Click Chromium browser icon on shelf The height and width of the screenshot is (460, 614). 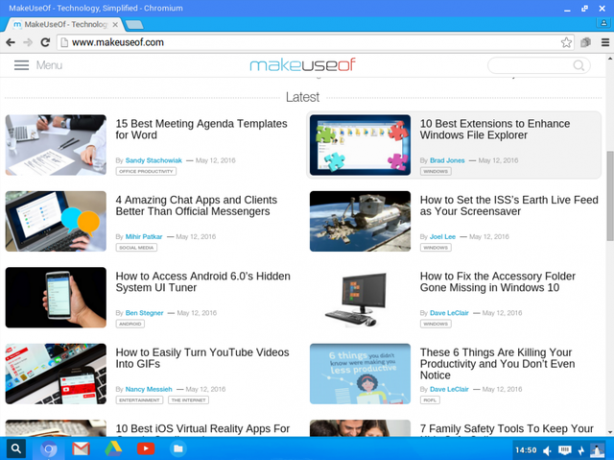[49, 449]
